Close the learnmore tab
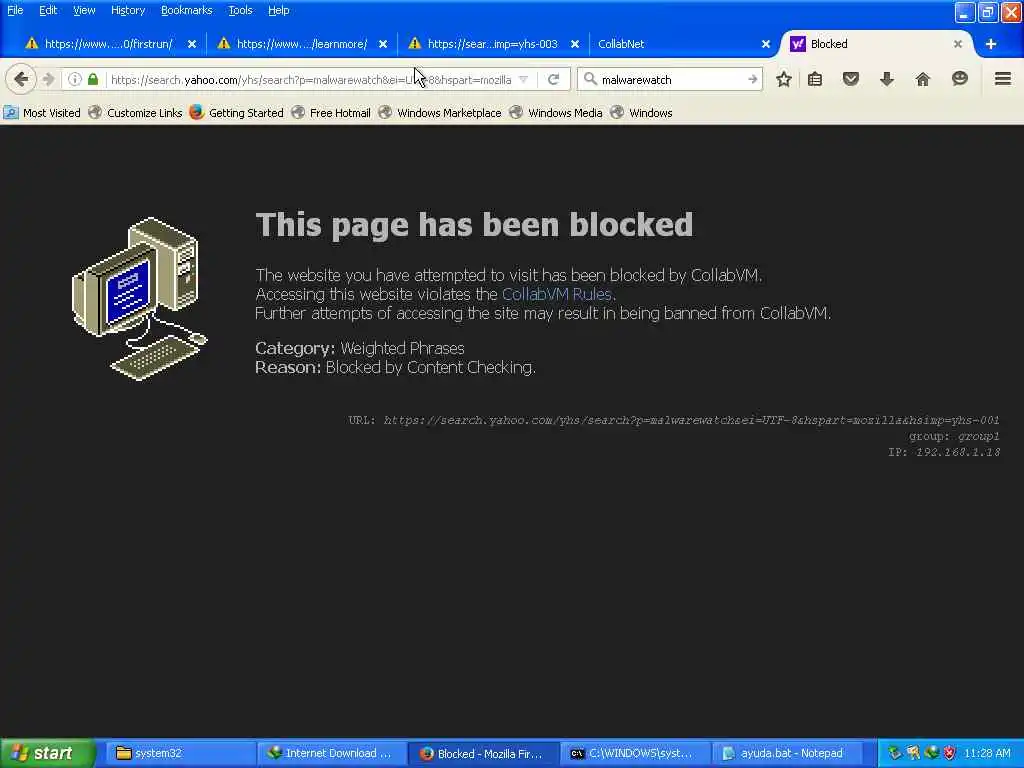1024x768 pixels. 383,44
